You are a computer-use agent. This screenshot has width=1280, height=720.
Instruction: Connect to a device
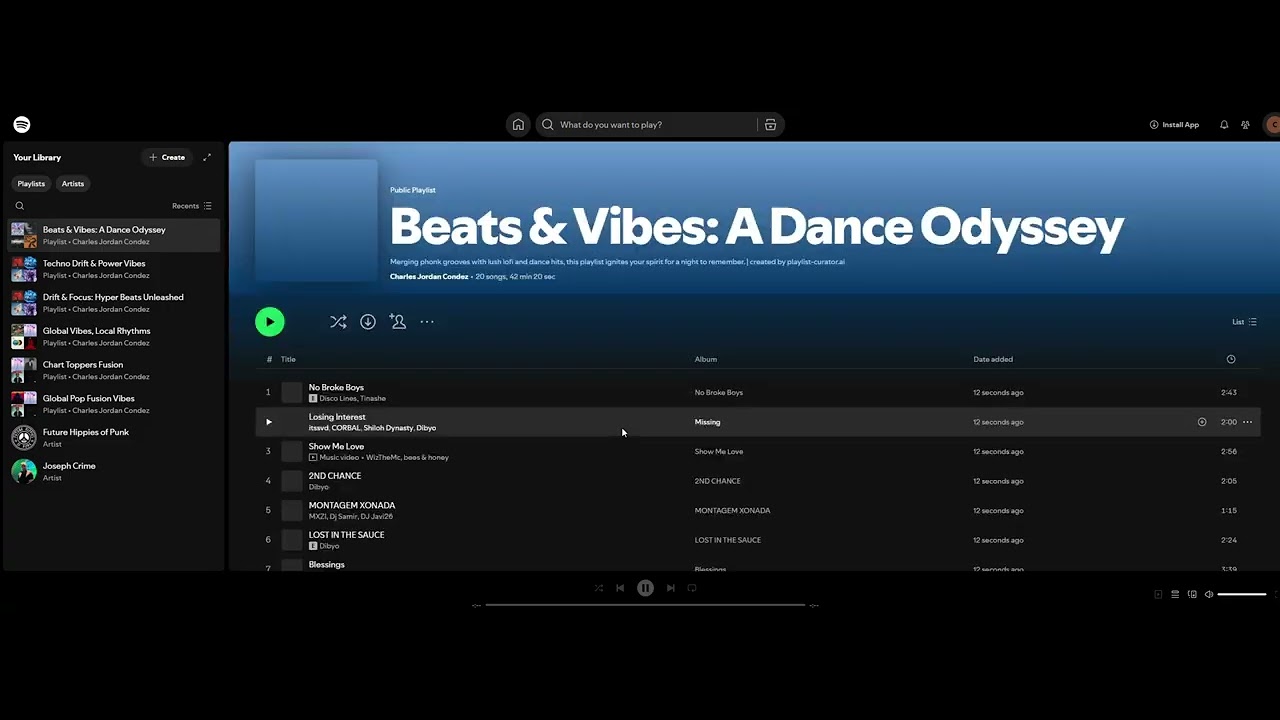tap(1192, 594)
